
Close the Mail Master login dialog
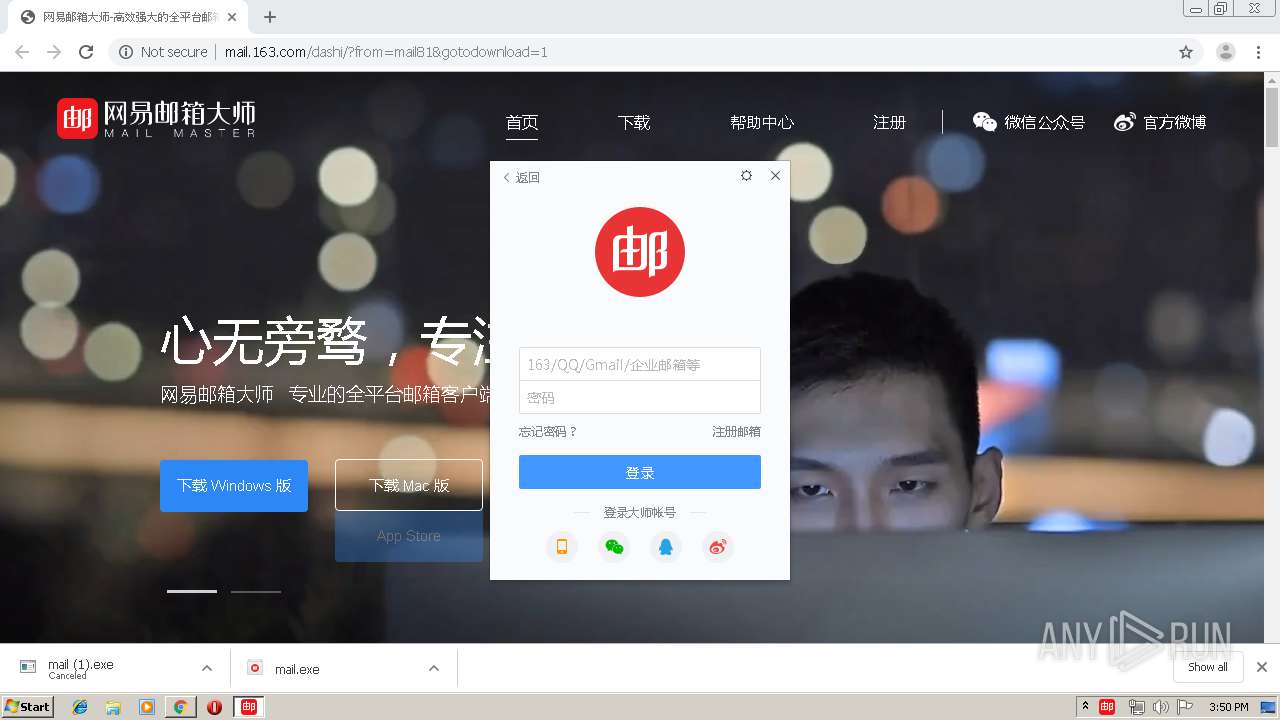(775, 175)
